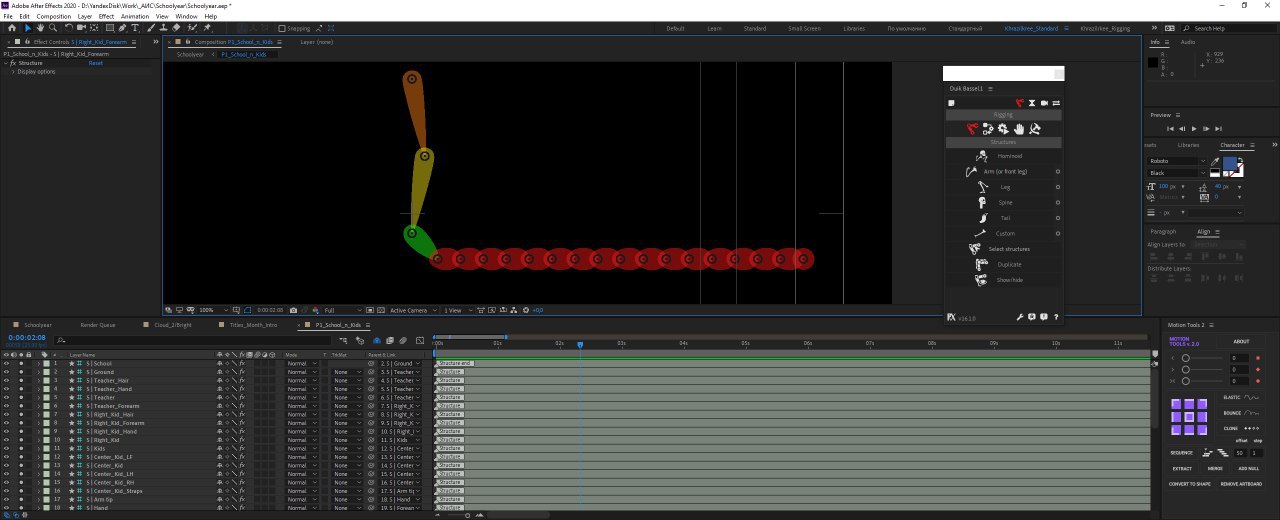This screenshot has height=520, width=1280.
Task: Click ADD NULL in Motion Tools
Action: click(1248, 468)
